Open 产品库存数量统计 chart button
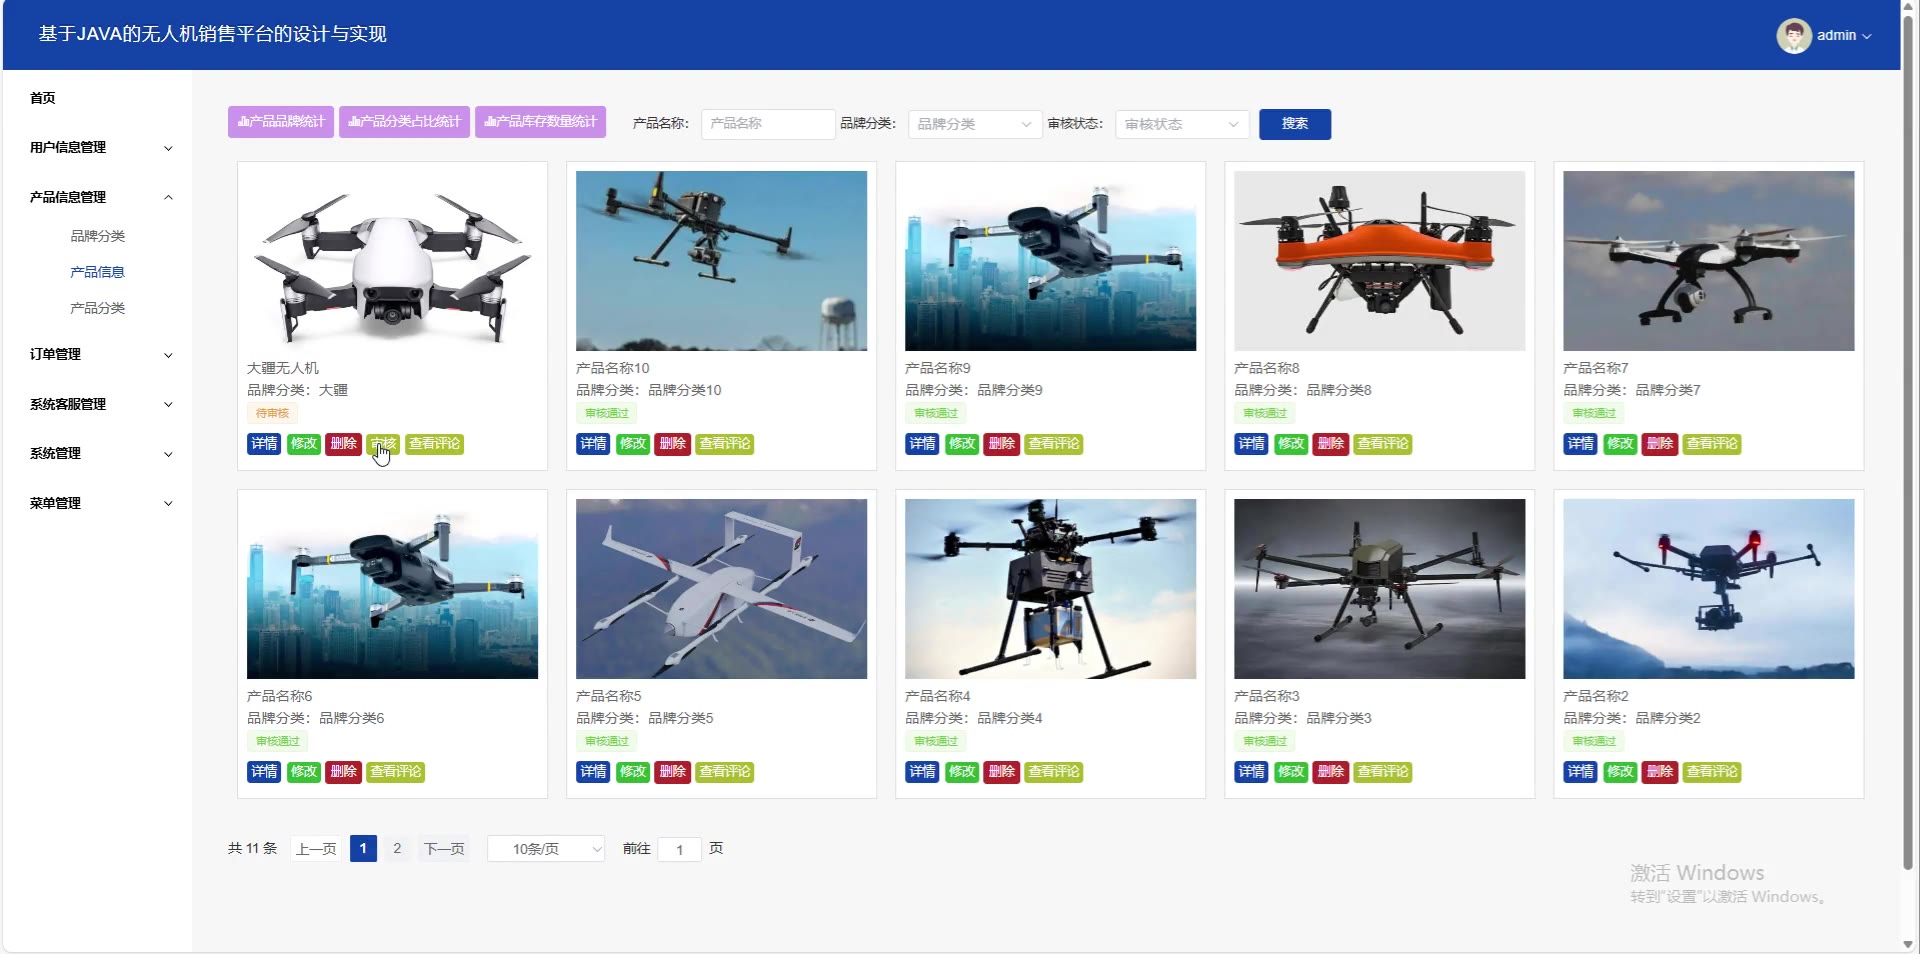Image resolution: width=1920 pixels, height=954 pixels. (540, 122)
